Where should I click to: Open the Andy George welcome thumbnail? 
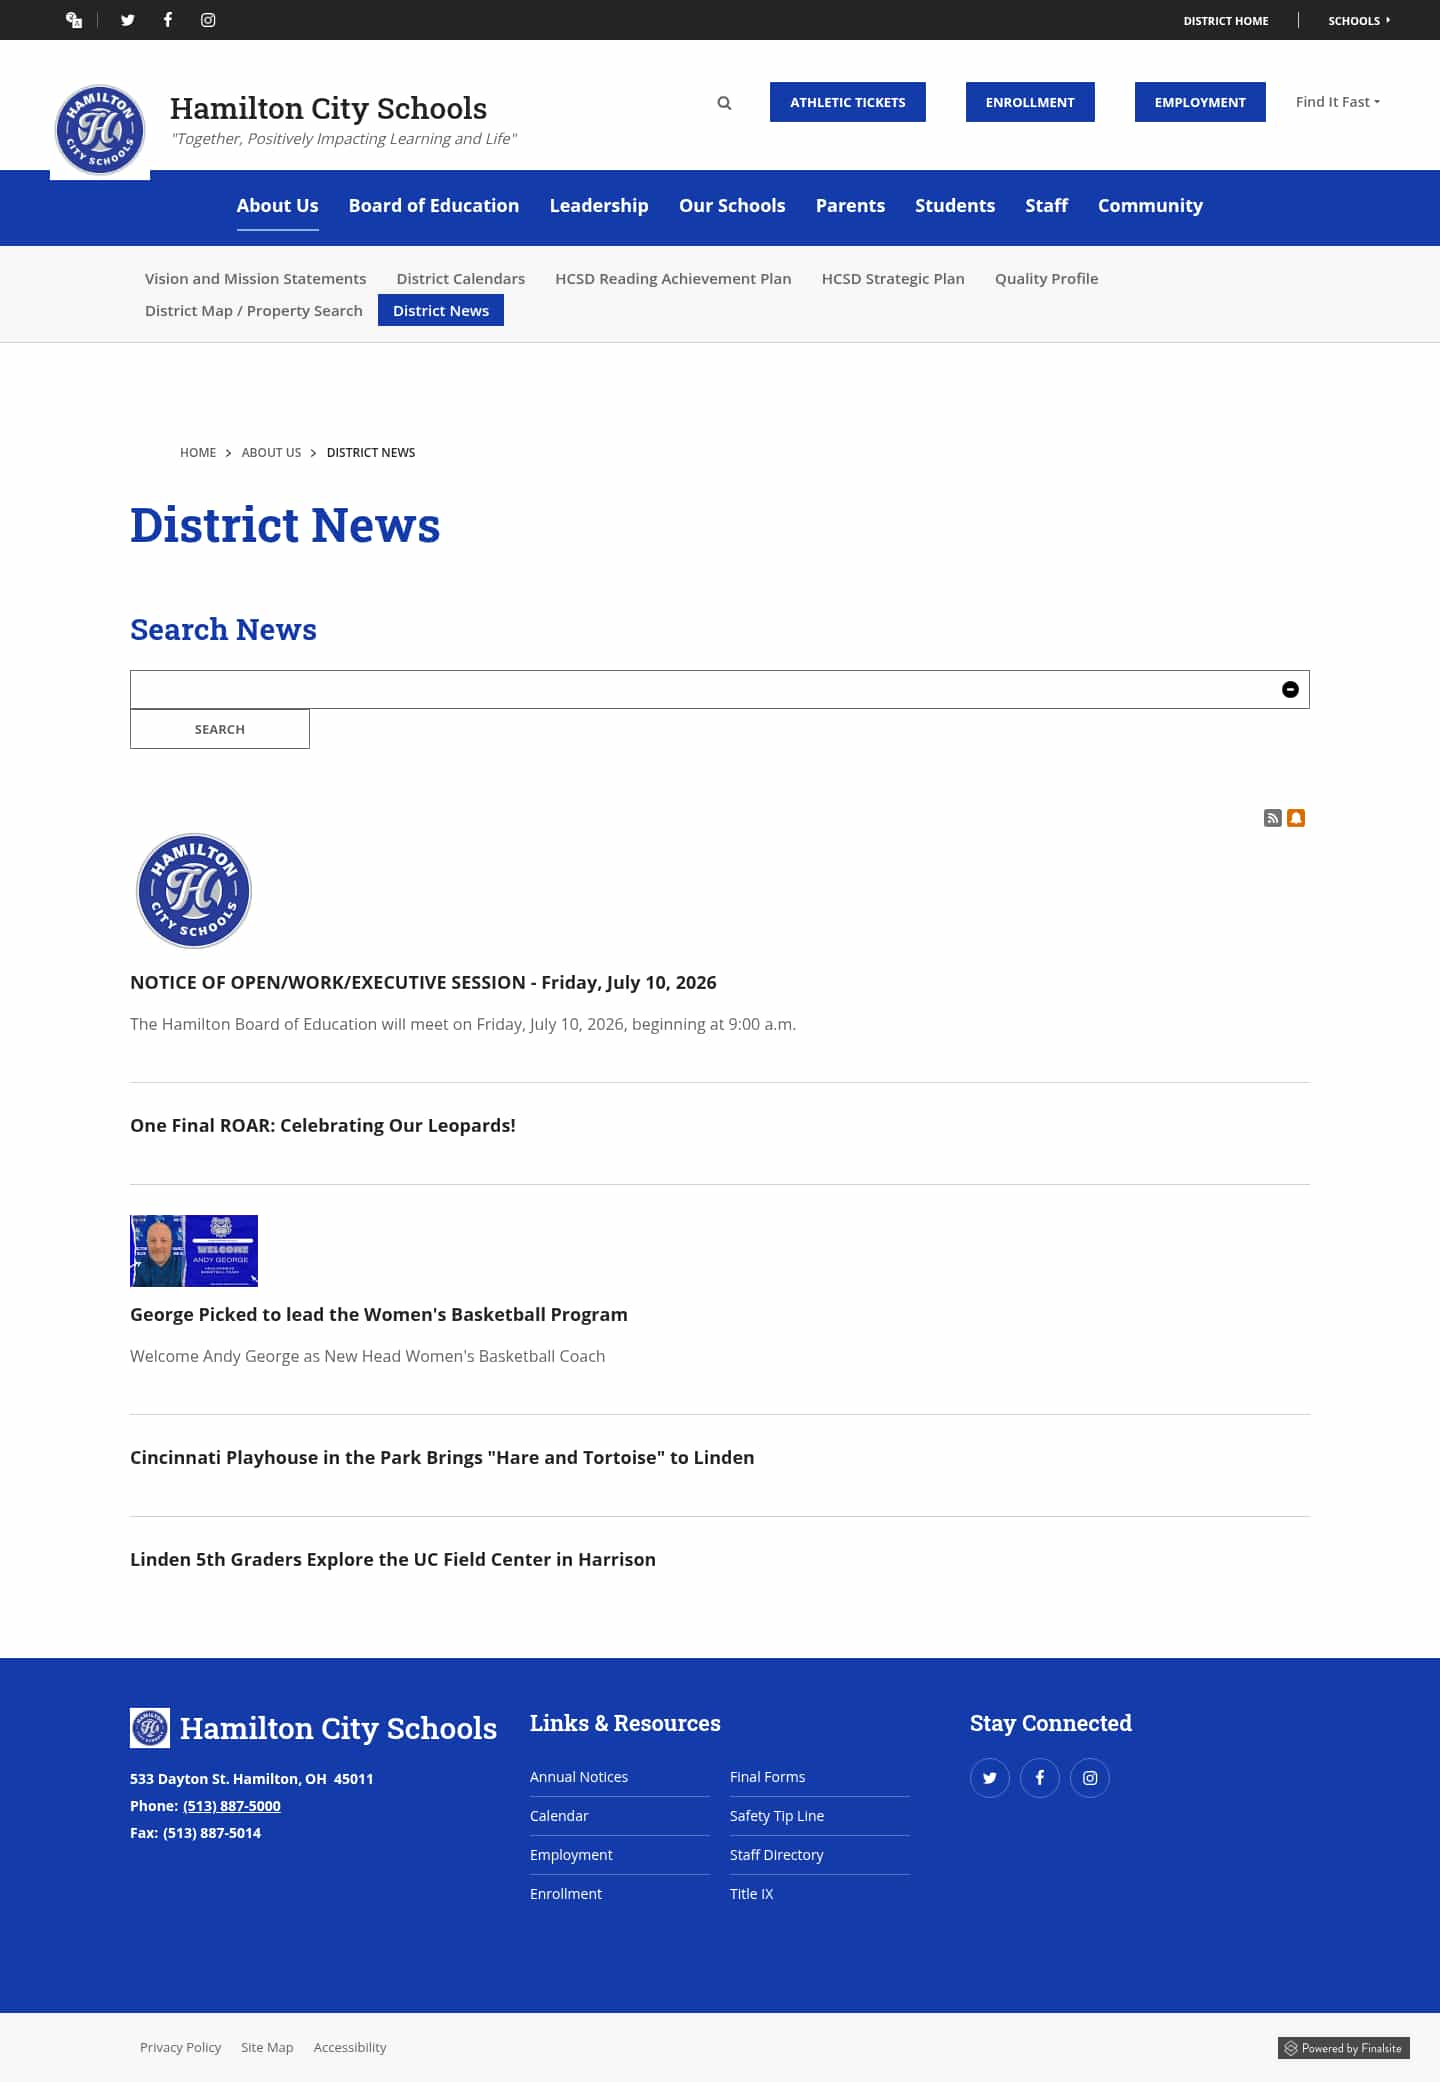click(194, 1251)
